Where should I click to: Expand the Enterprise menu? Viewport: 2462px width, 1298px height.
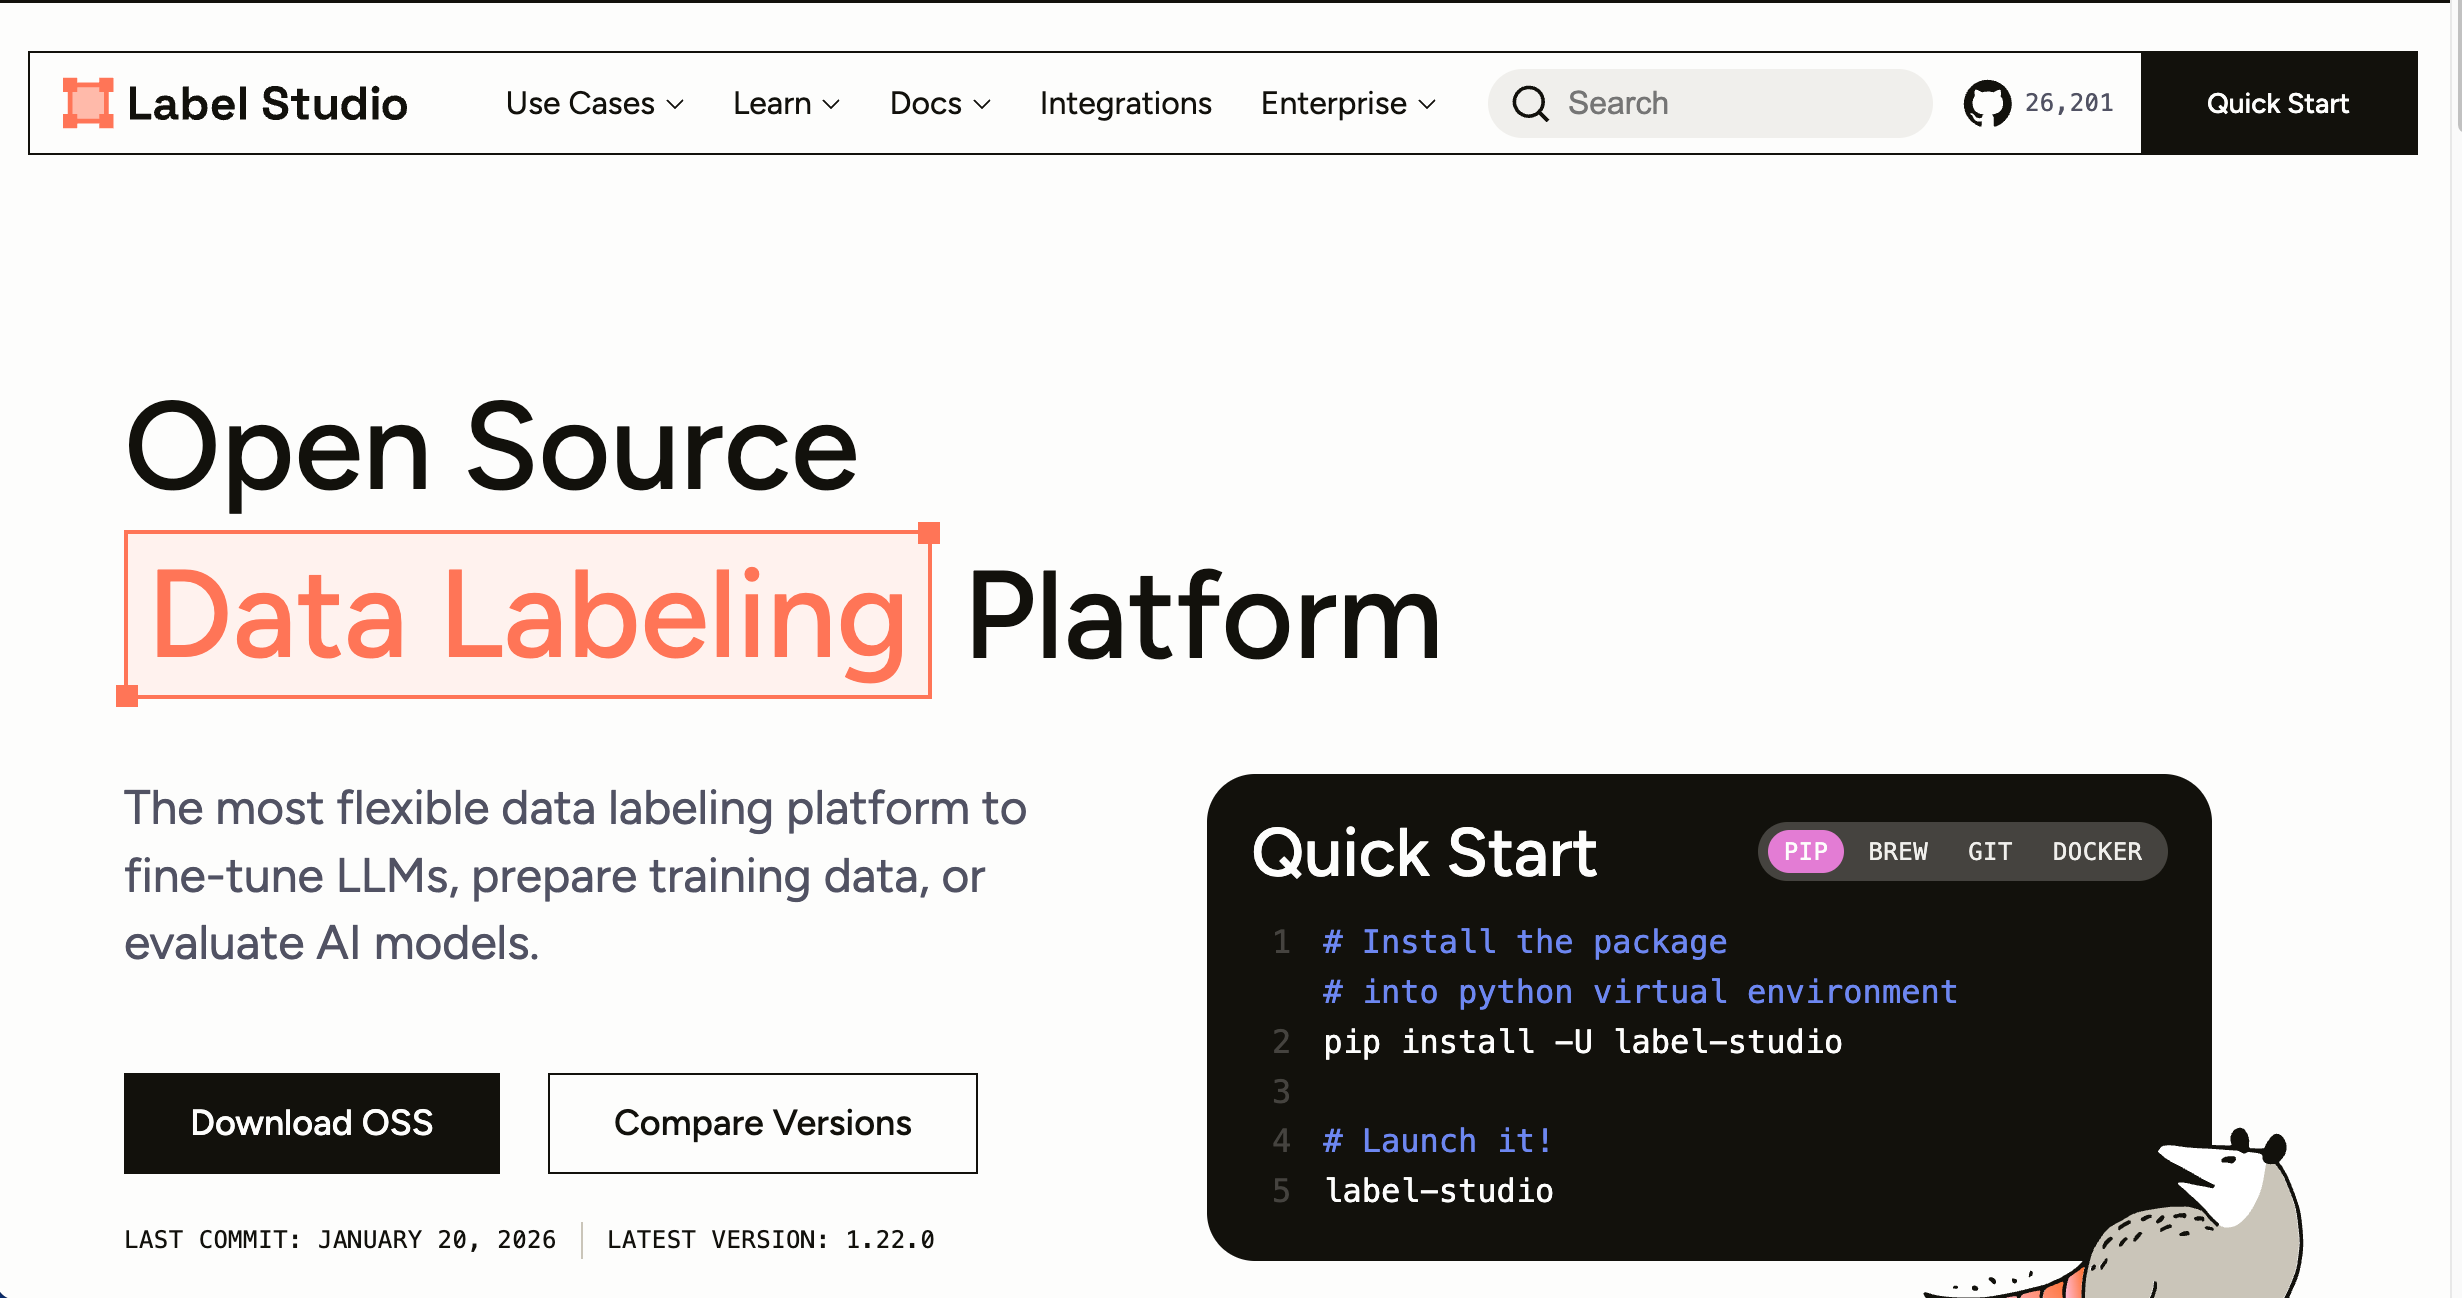[1347, 103]
